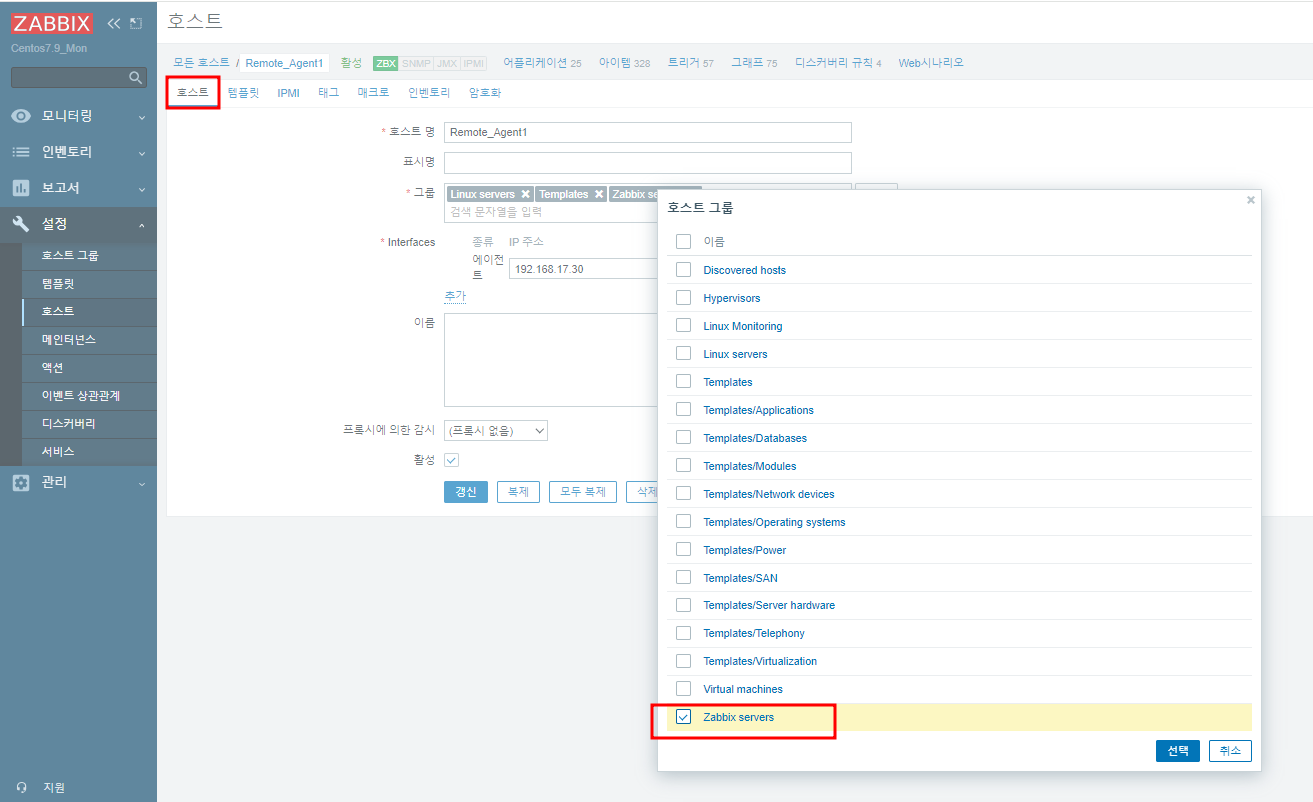Check the Templates/Databases checkbox
The height and width of the screenshot is (802, 1313).
coord(684,437)
